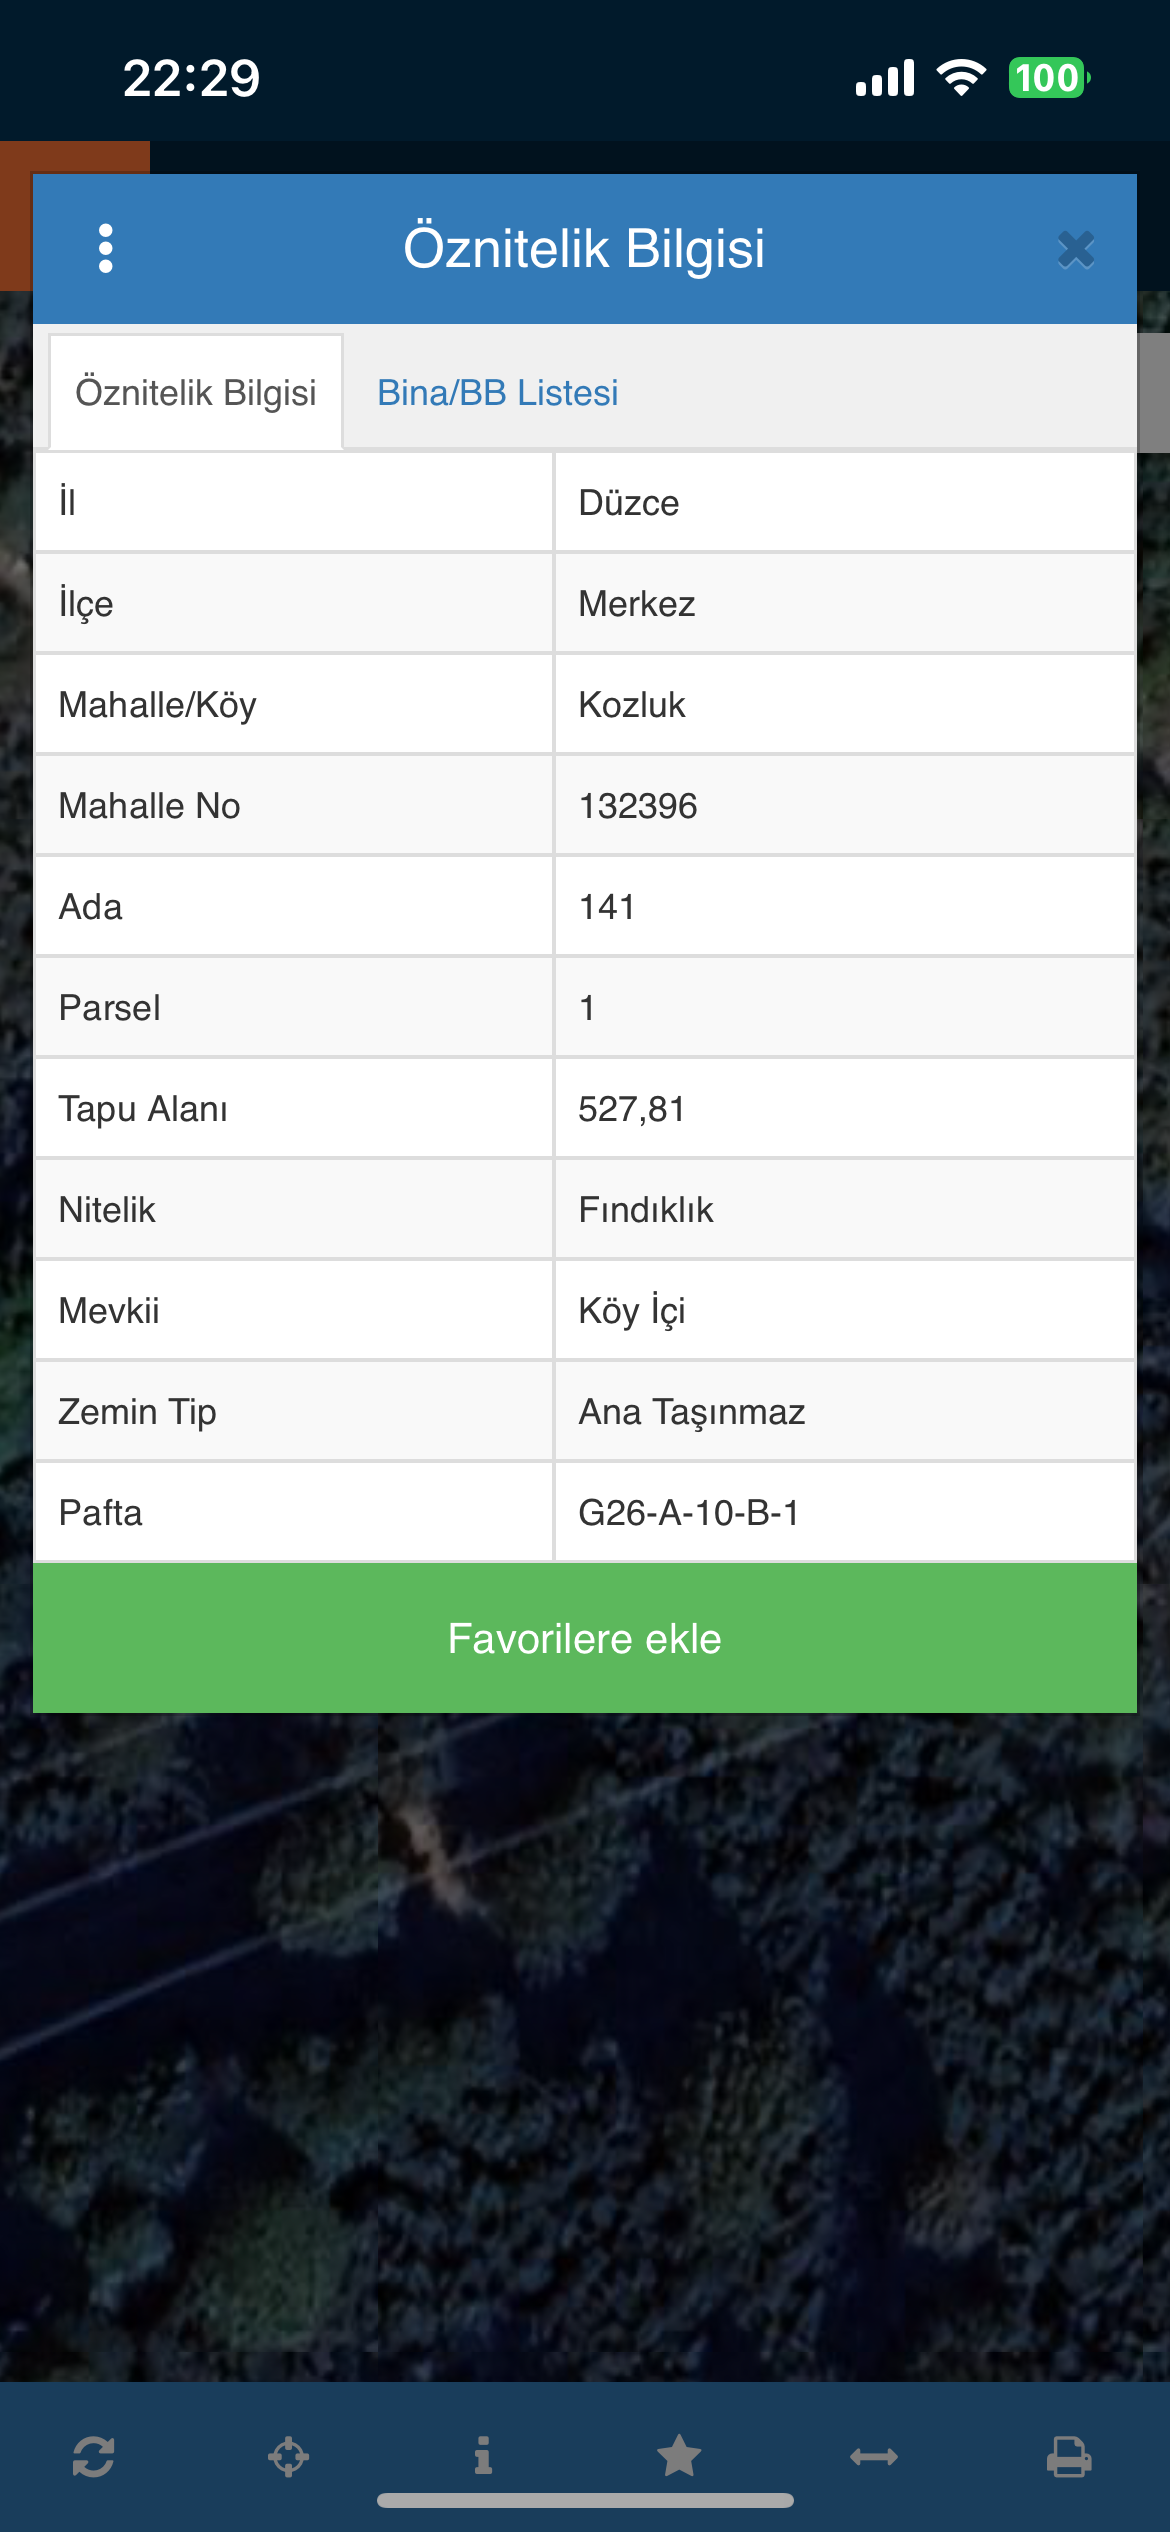1170x2532 pixels.
Task: Switch to Bina/BB Listesi tab
Action: [497, 393]
